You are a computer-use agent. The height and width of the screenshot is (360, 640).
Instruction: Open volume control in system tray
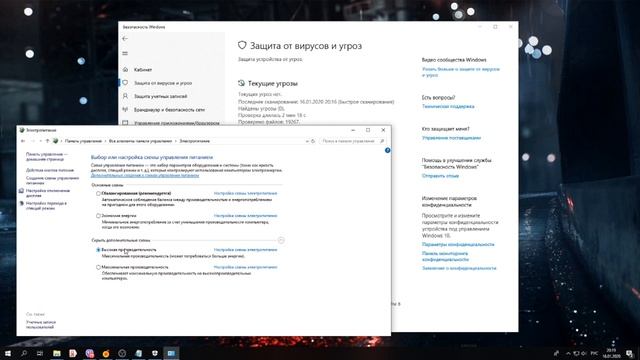tap(584, 353)
